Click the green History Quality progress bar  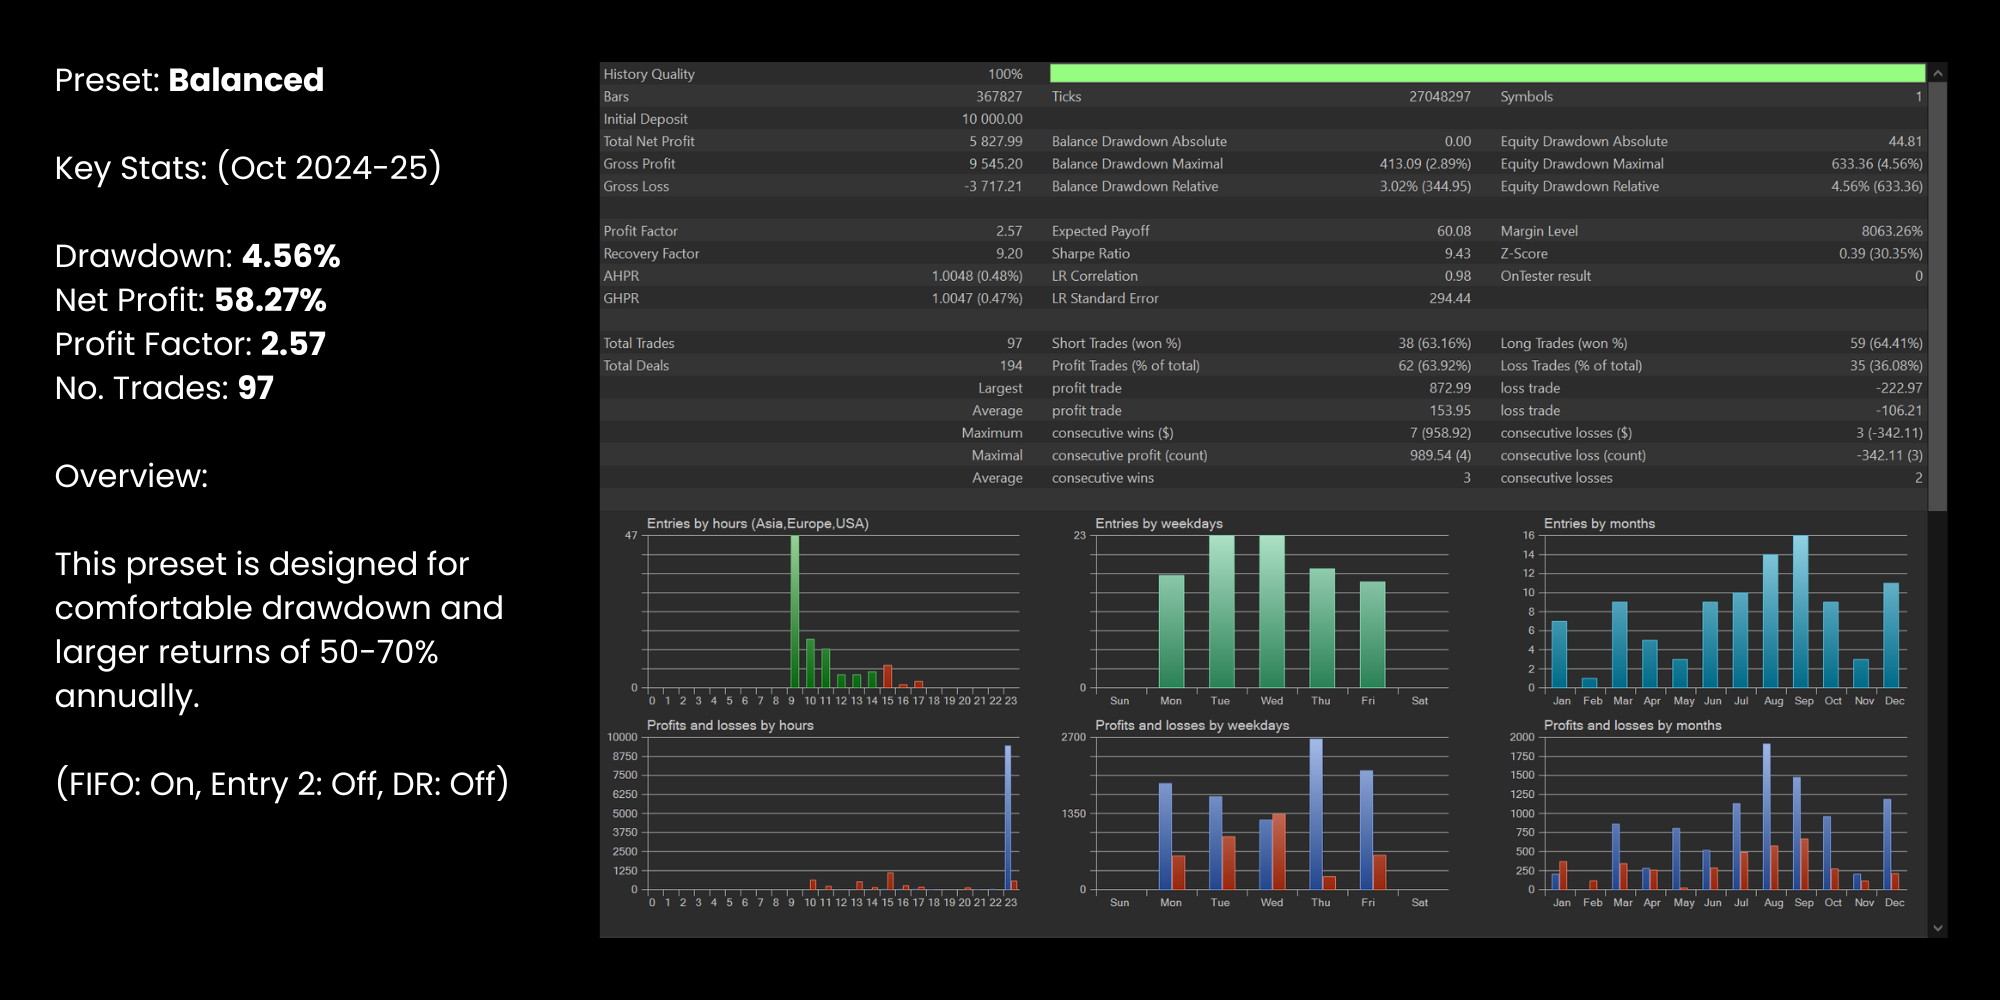1486,74
